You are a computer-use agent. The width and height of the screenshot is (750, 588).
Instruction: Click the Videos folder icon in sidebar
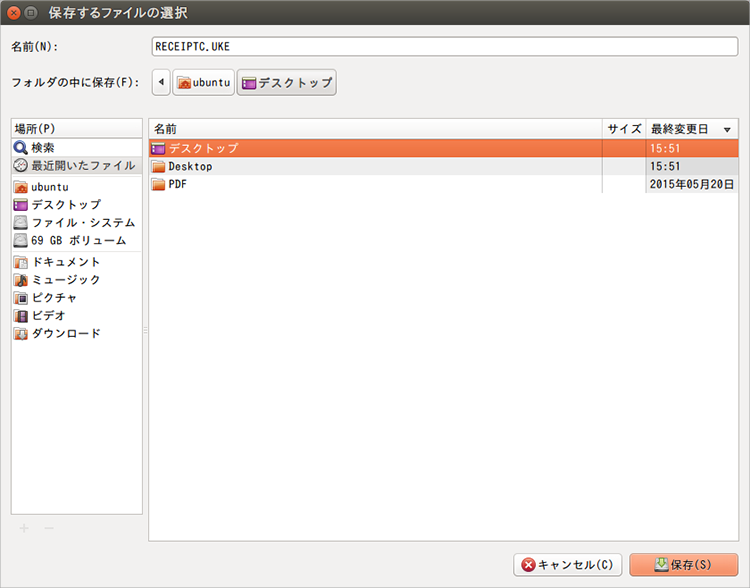(21, 316)
